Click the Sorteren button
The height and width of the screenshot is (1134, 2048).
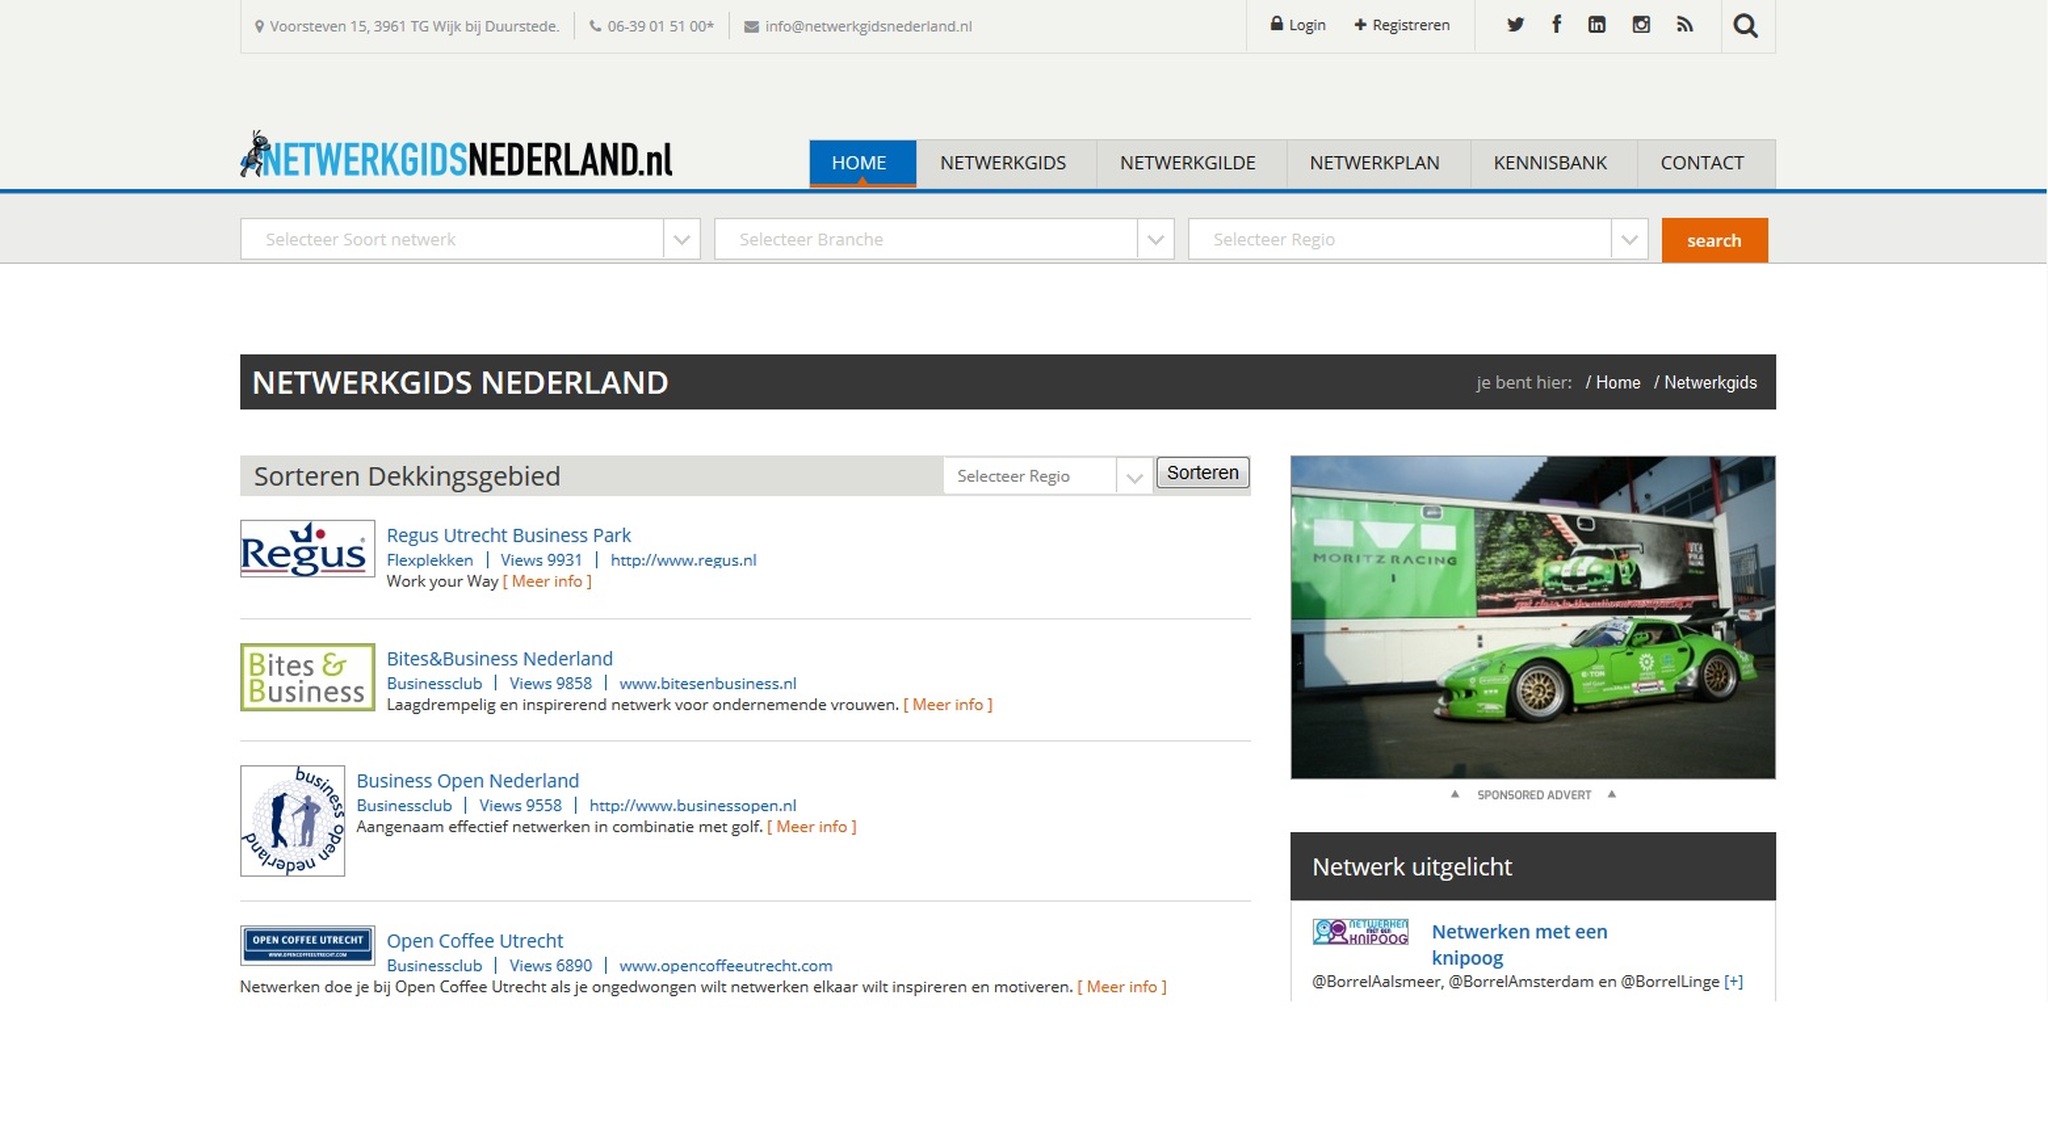point(1203,473)
